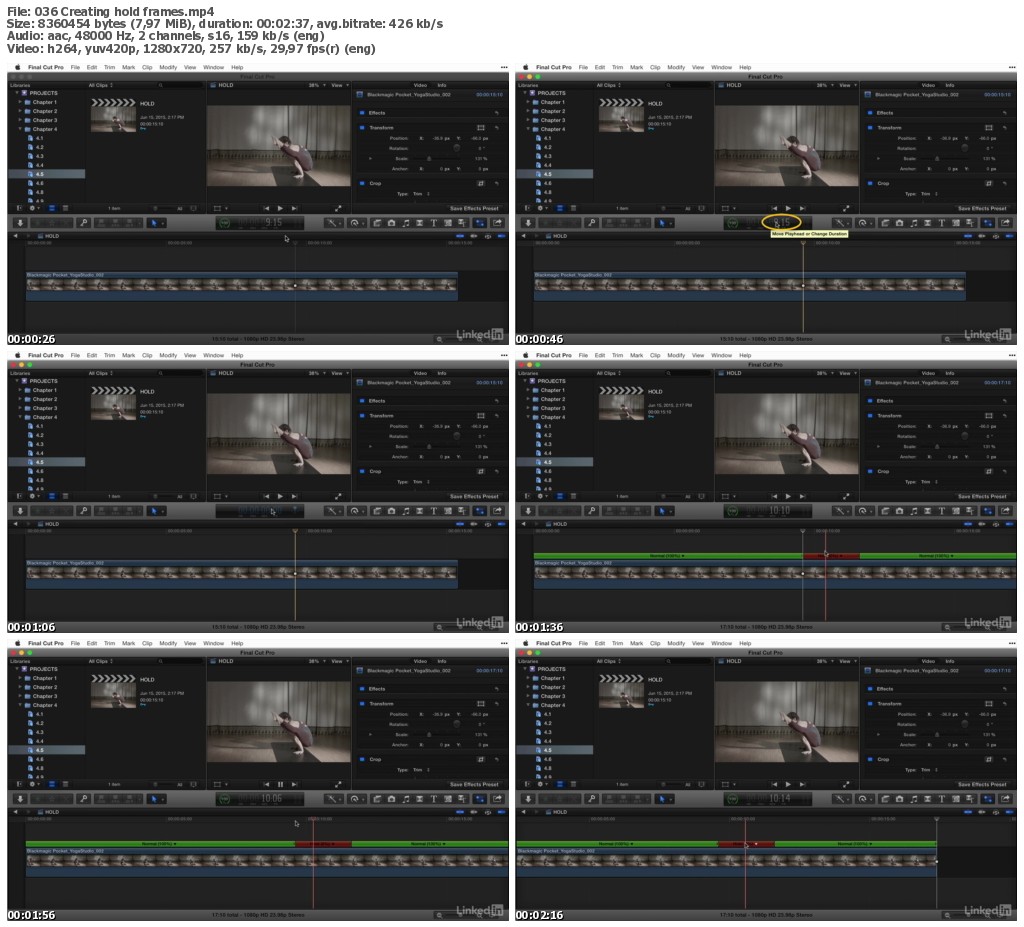Select project 4.6 in 00:01:06 library list
1024x927 pixels.
[x=40, y=471]
